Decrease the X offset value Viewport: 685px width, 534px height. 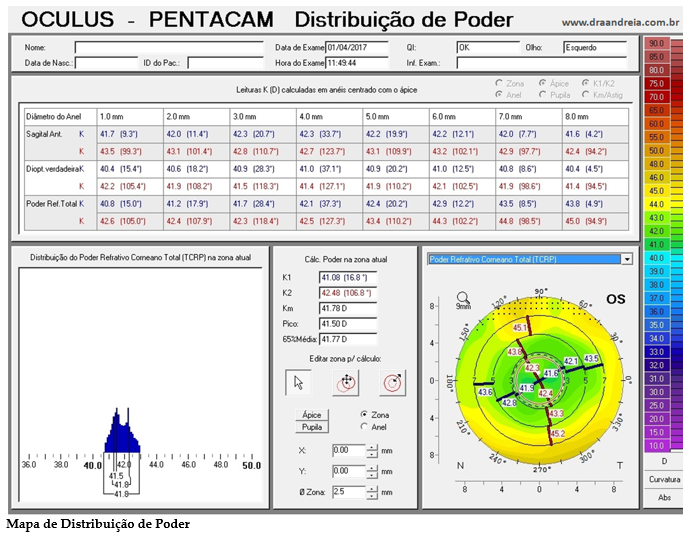click(371, 454)
